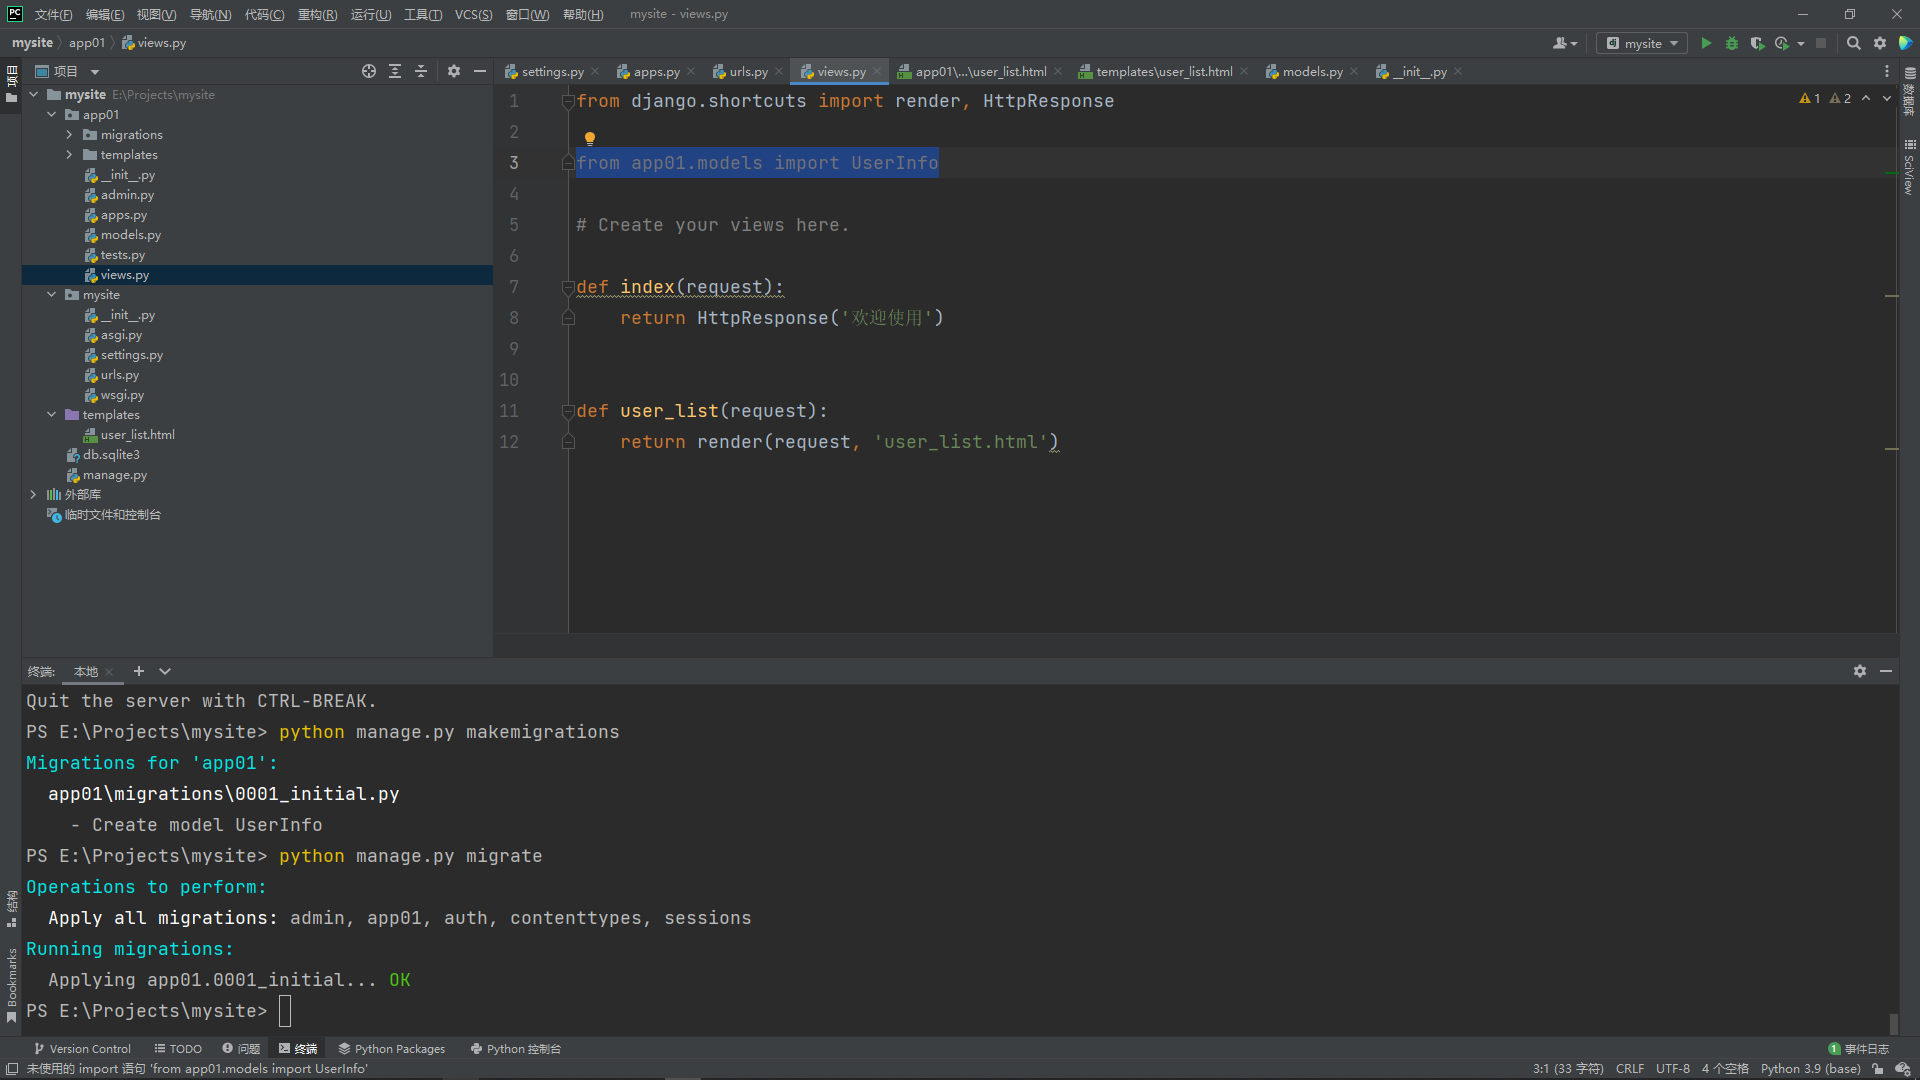
Task: Hide the terminal panel with minus icon
Action: point(1886,671)
